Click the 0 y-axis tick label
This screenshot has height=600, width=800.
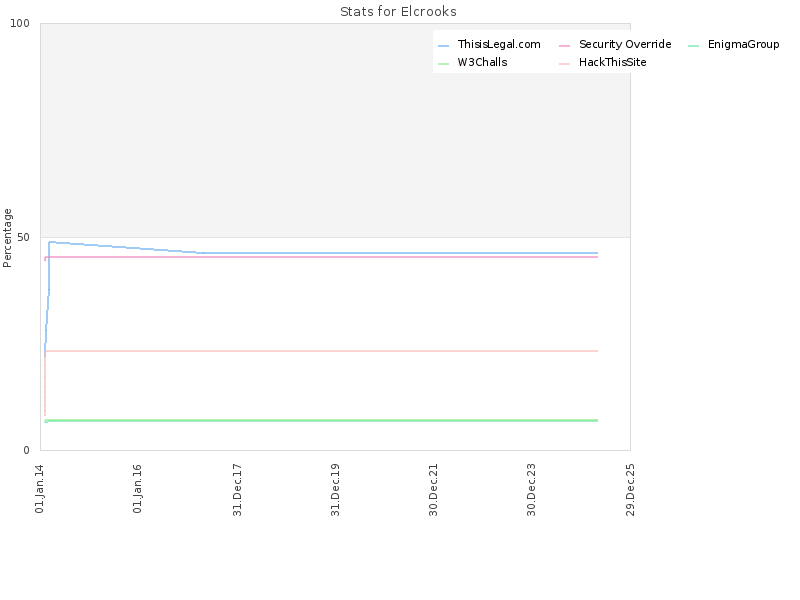(x=27, y=451)
